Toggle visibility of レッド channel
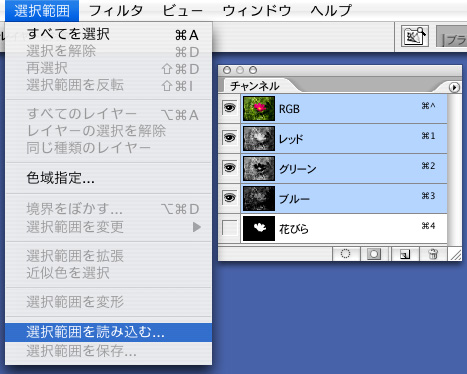467x374 pixels. pos(230,137)
